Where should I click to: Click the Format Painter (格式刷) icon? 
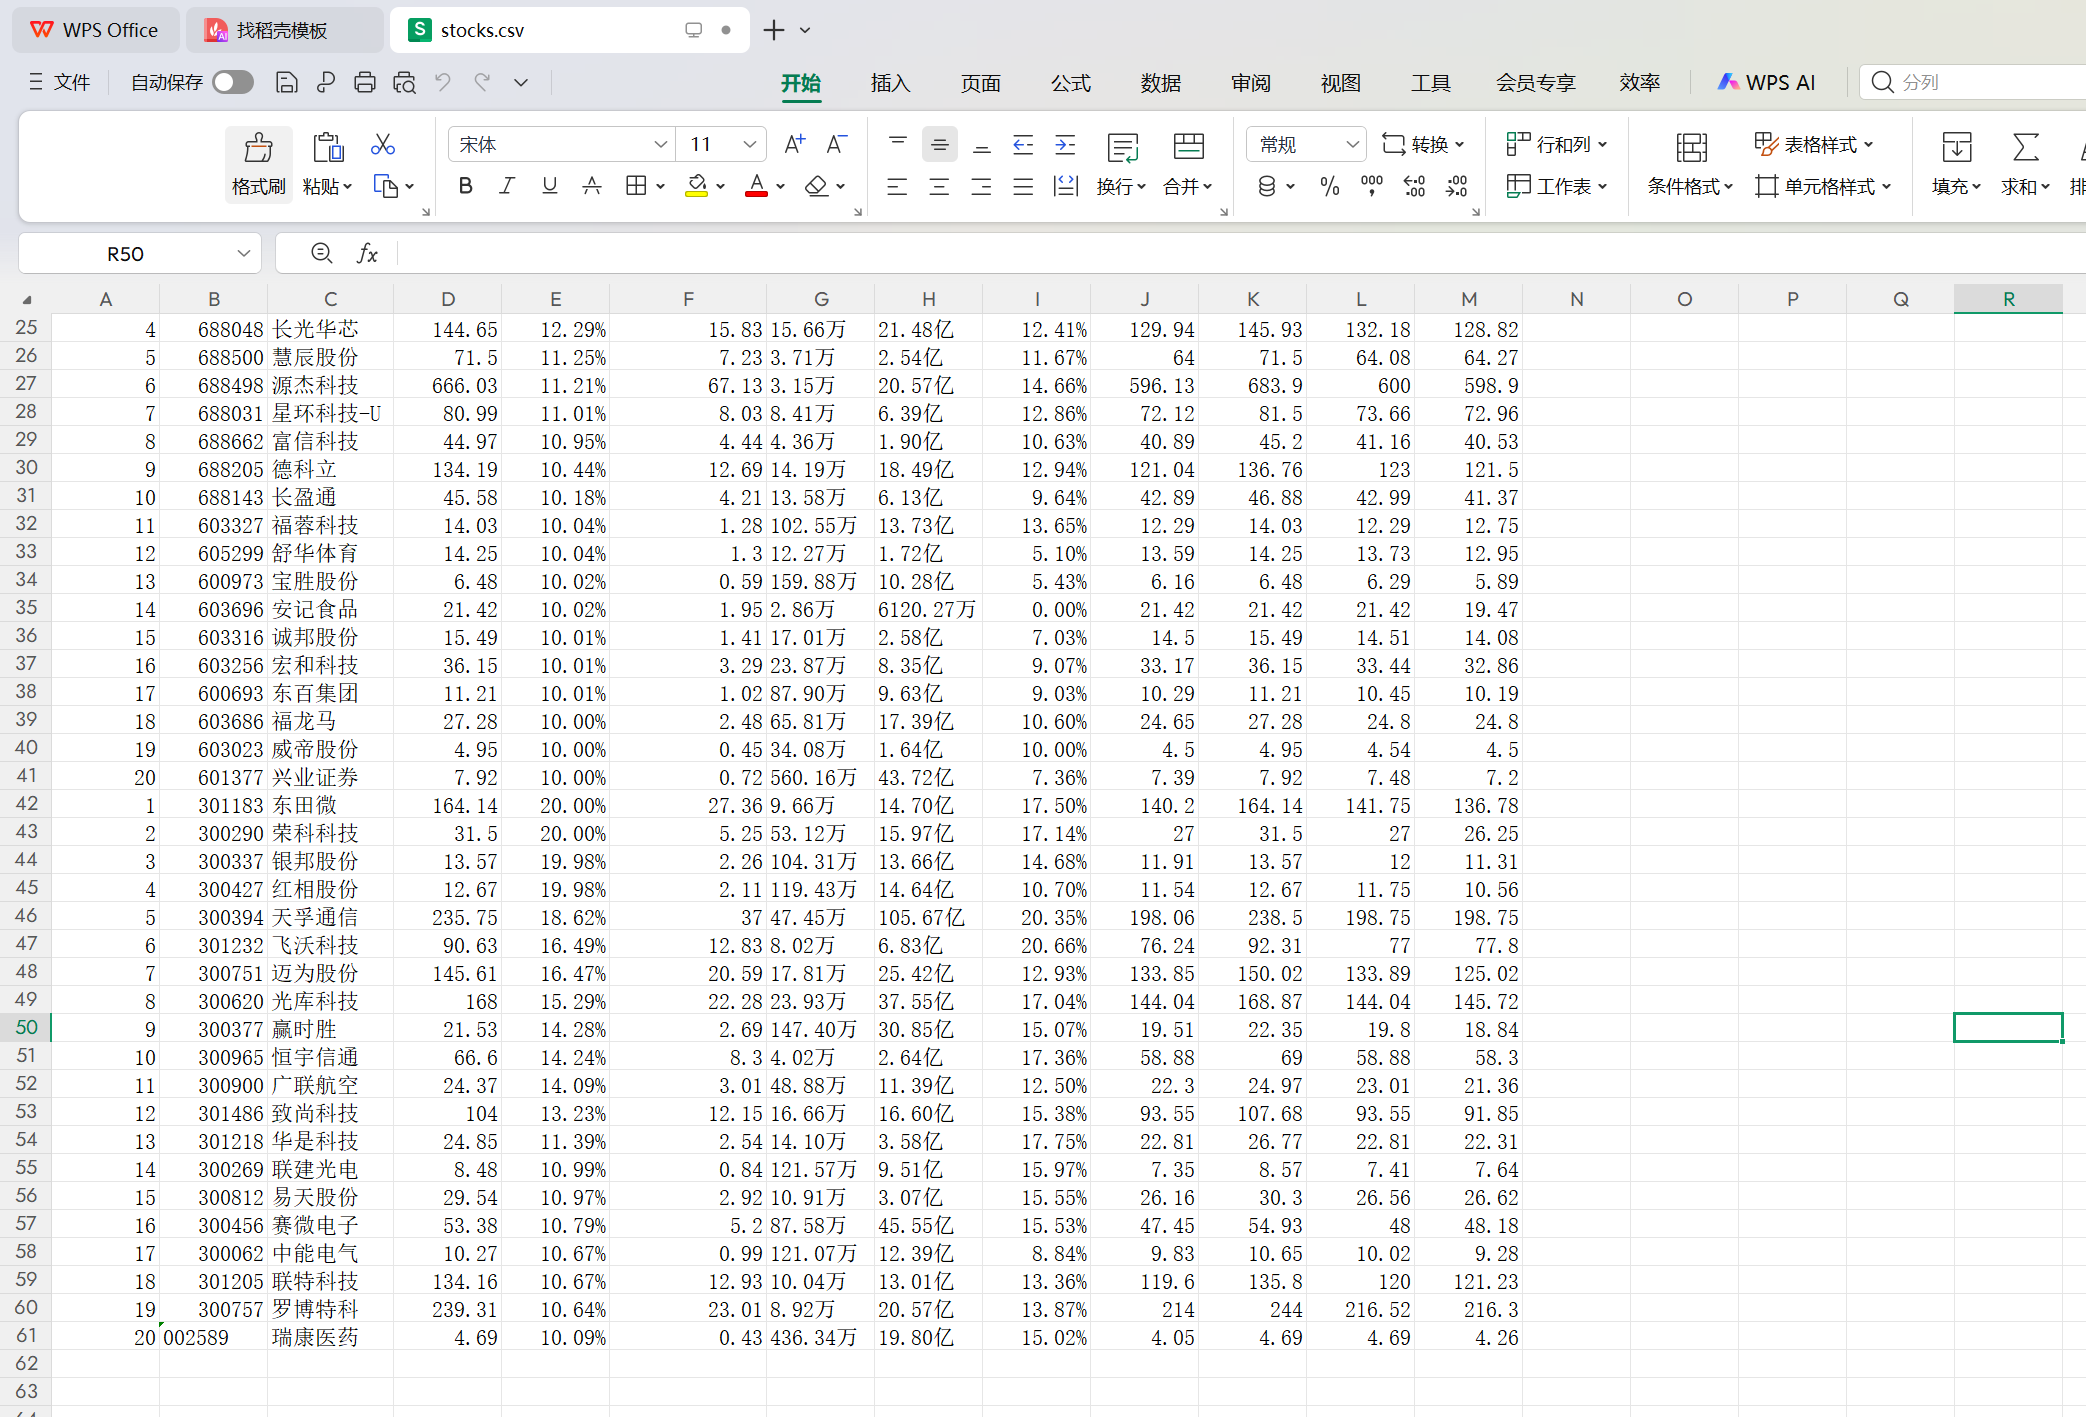[258, 163]
